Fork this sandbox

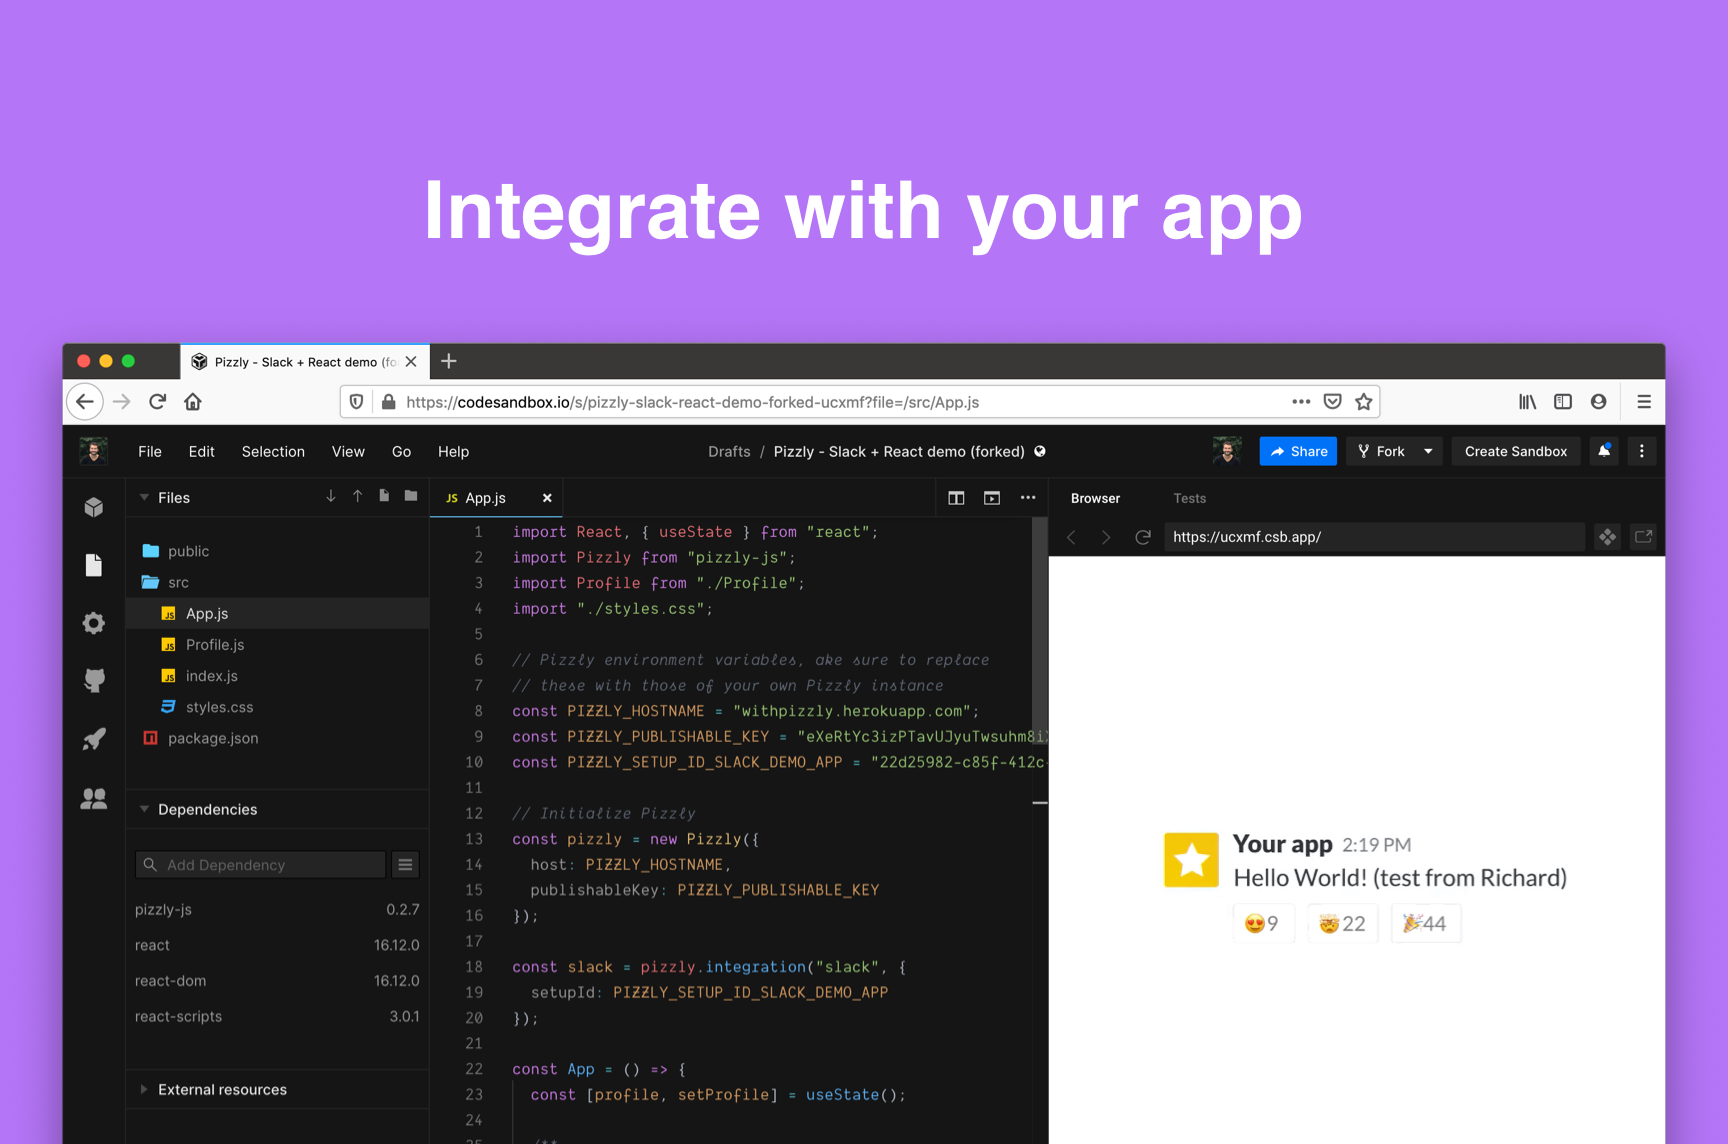1381,452
